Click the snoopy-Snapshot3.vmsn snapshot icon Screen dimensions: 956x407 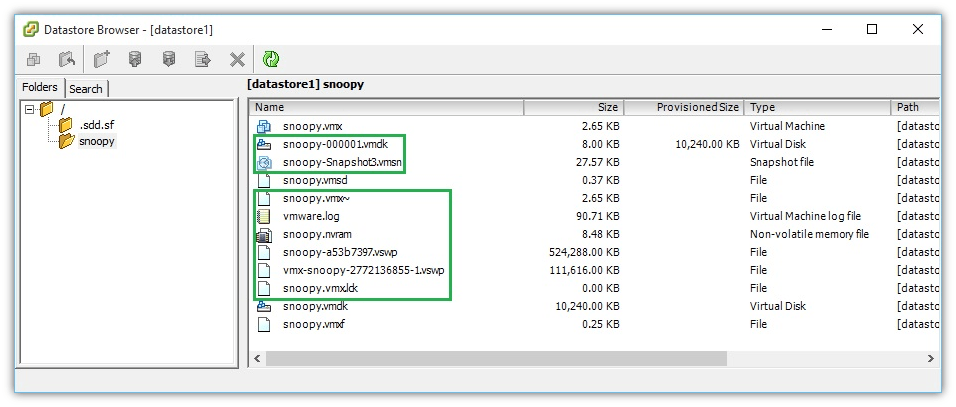coord(264,162)
